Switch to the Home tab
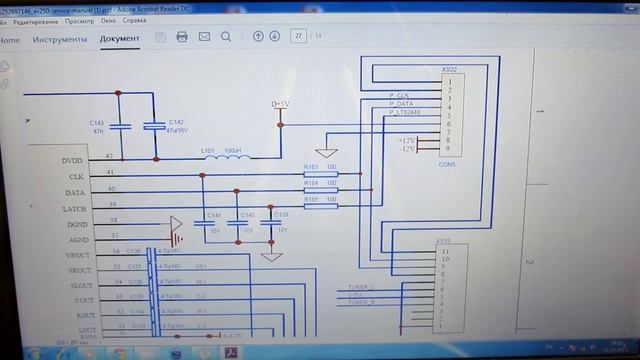Image resolution: width=640 pixels, height=360 pixels. coord(9,40)
